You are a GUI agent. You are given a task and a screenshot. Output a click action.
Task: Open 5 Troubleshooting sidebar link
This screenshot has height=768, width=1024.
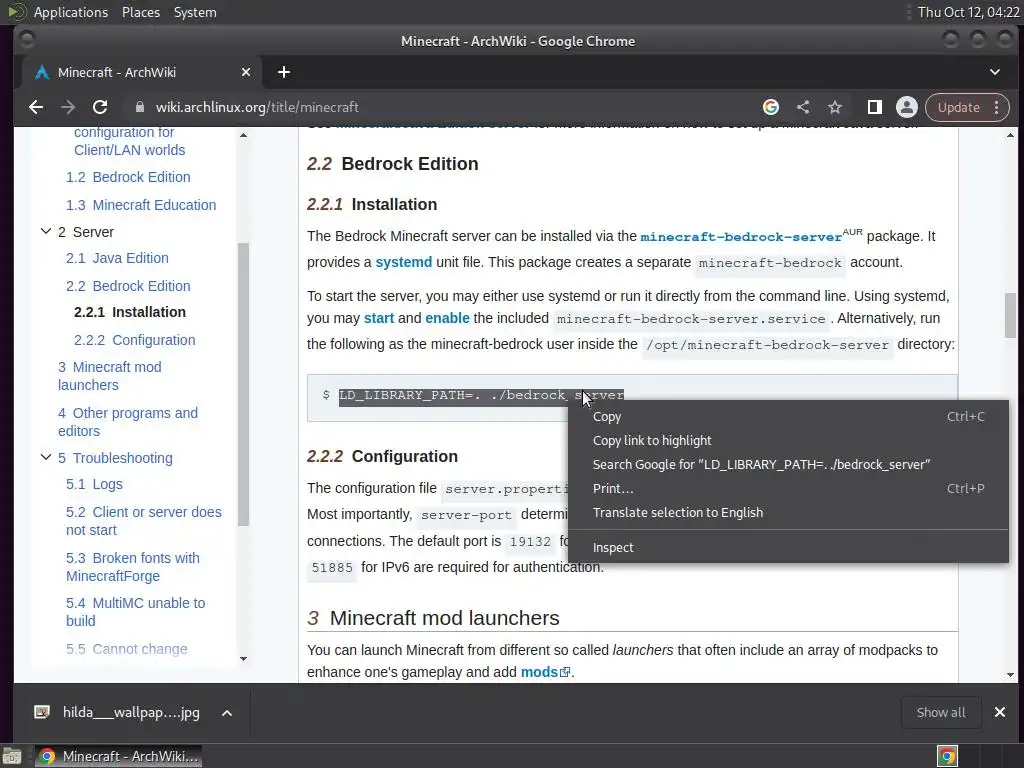click(116, 458)
